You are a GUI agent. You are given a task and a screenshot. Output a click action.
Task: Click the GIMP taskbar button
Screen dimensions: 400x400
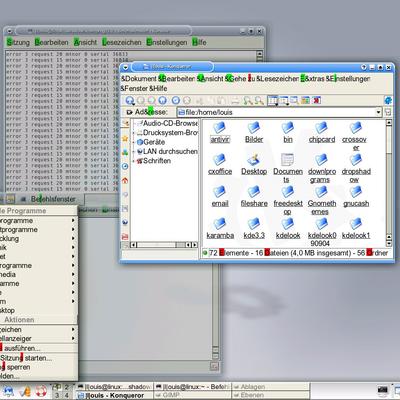tap(192, 395)
